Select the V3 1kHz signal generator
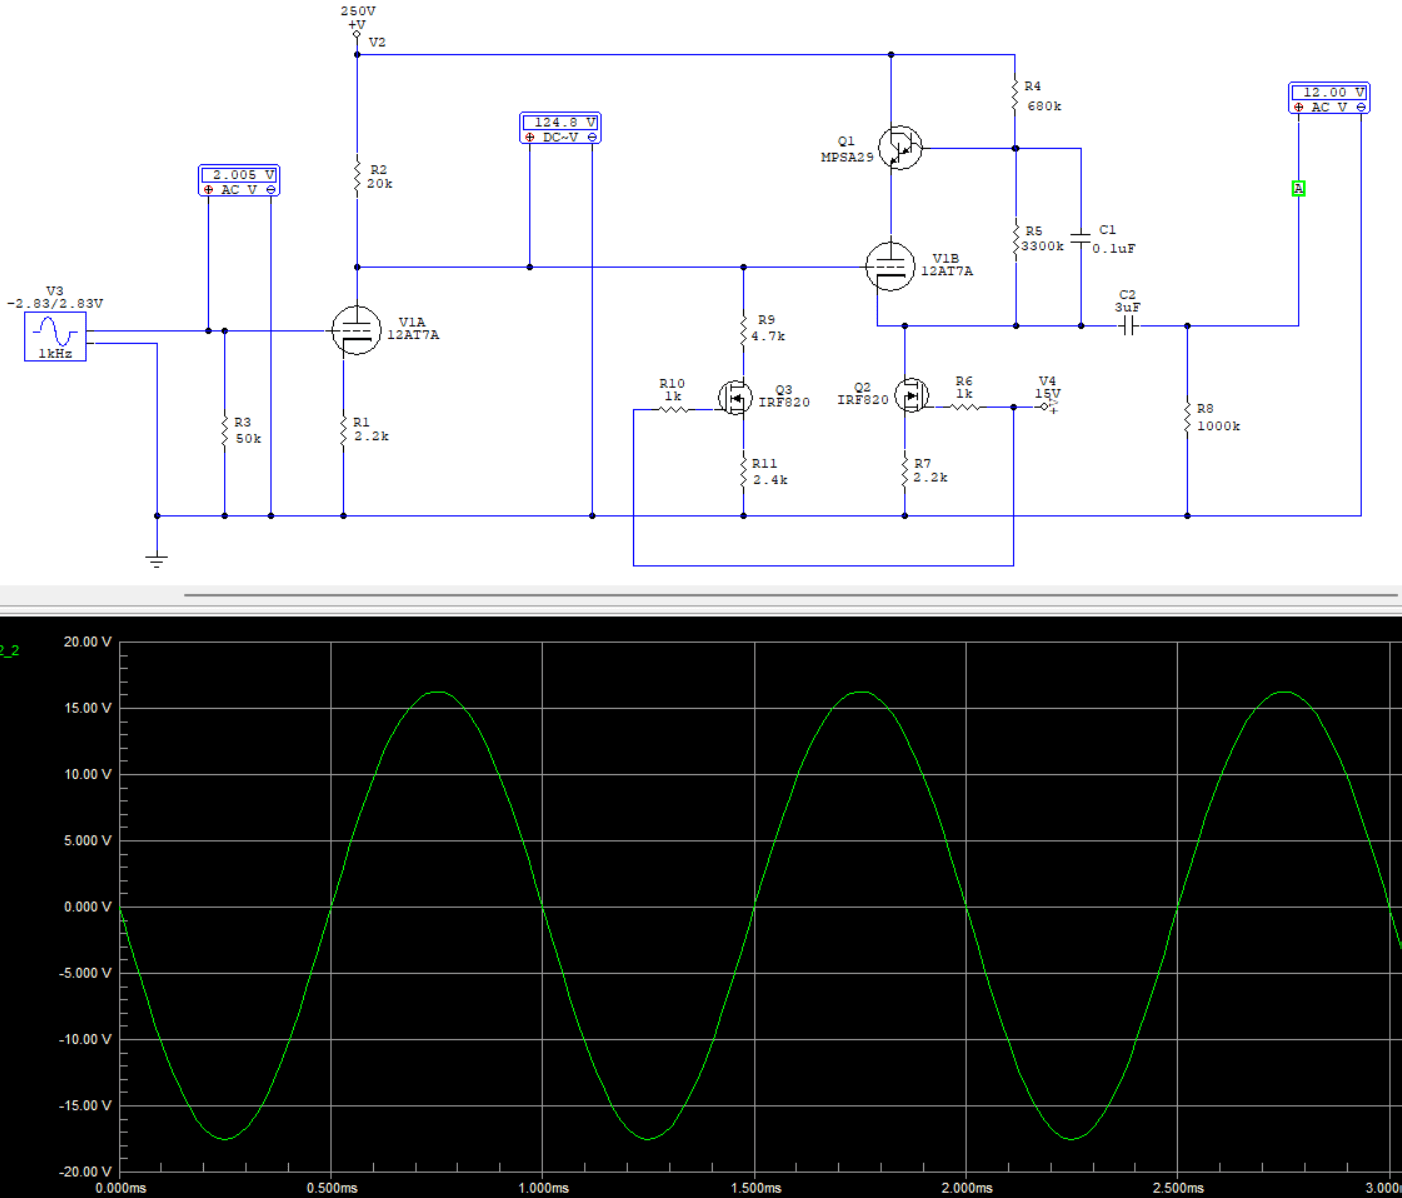The width and height of the screenshot is (1402, 1198). [55, 336]
